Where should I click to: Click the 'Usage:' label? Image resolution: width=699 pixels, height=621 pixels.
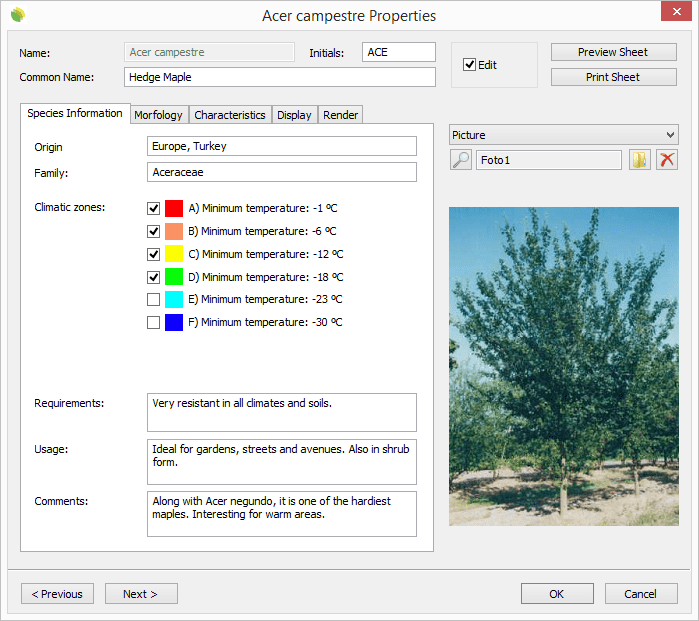[51, 449]
